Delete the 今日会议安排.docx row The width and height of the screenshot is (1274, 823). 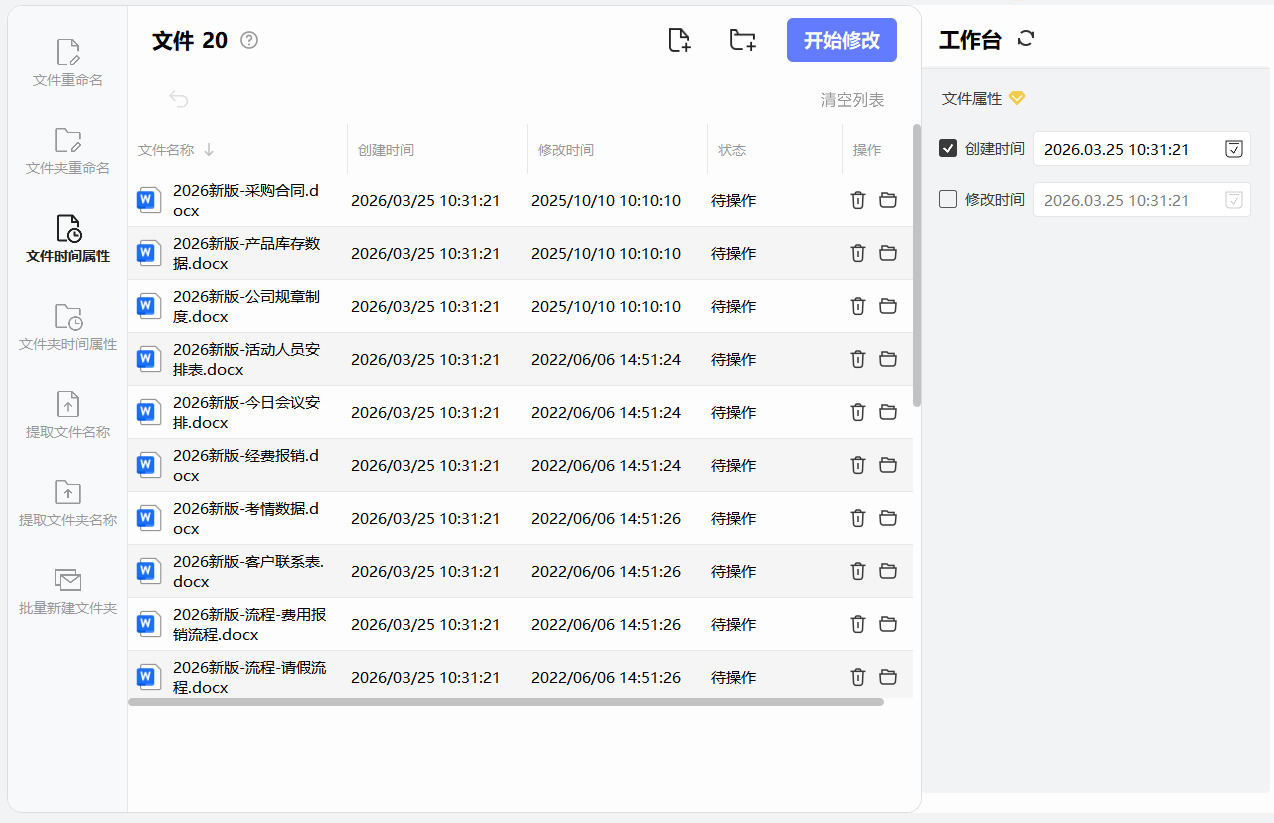[x=857, y=412]
